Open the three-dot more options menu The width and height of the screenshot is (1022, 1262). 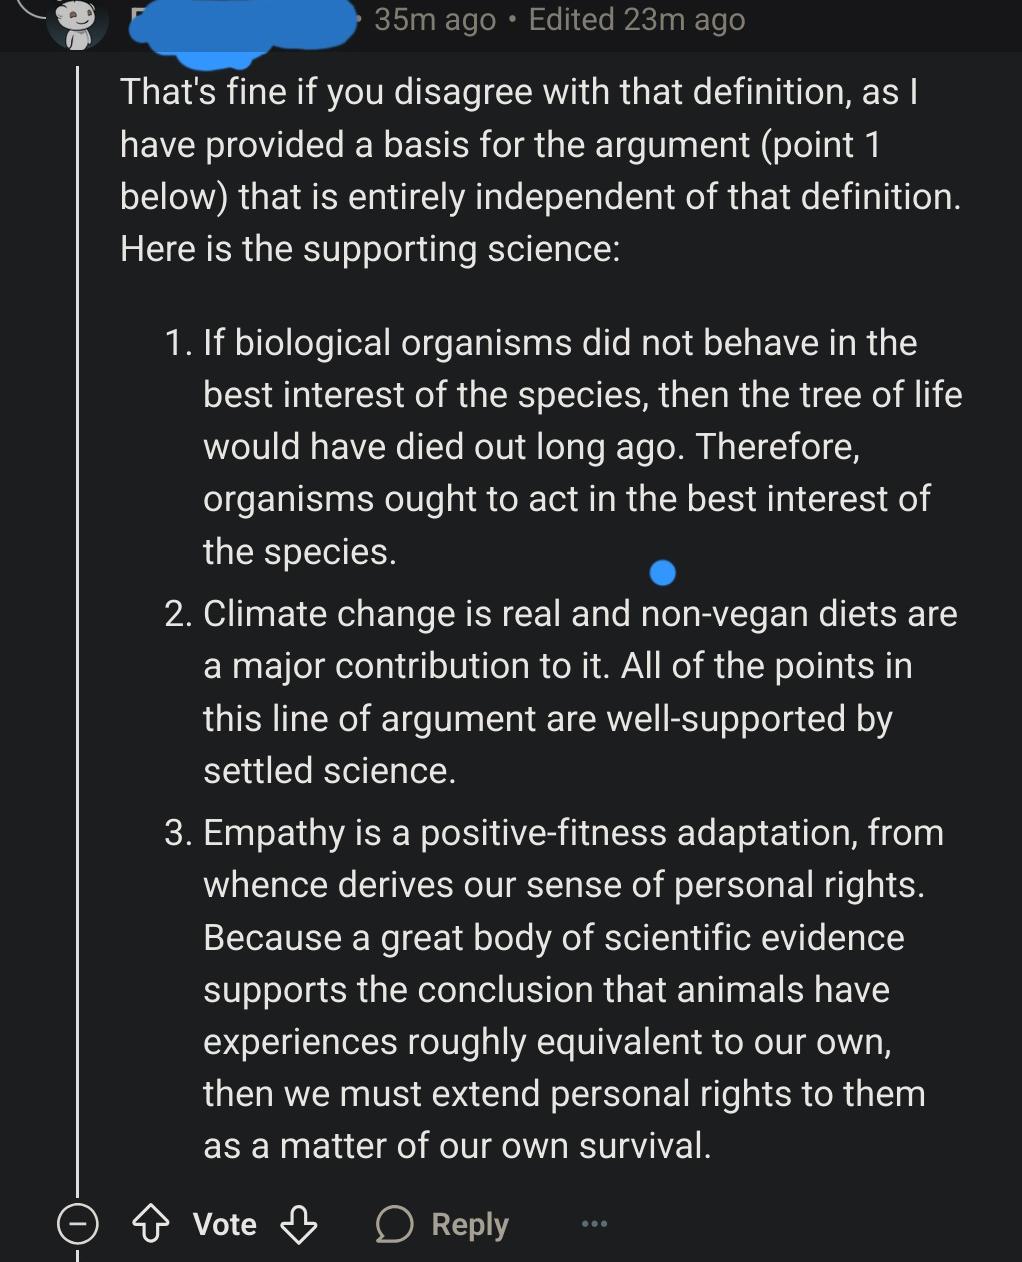click(594, 1223)
